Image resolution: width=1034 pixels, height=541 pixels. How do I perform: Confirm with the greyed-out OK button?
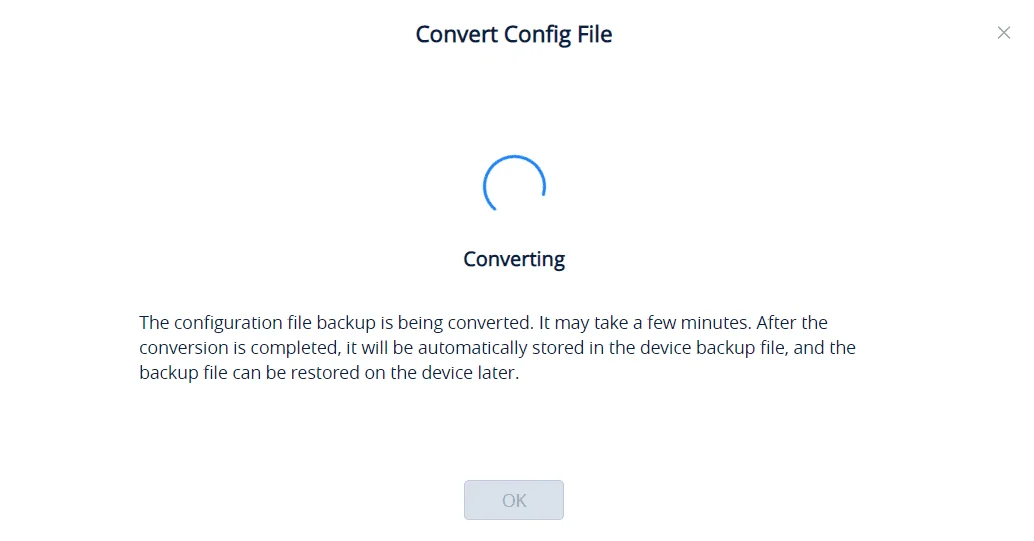coord(514,500)
